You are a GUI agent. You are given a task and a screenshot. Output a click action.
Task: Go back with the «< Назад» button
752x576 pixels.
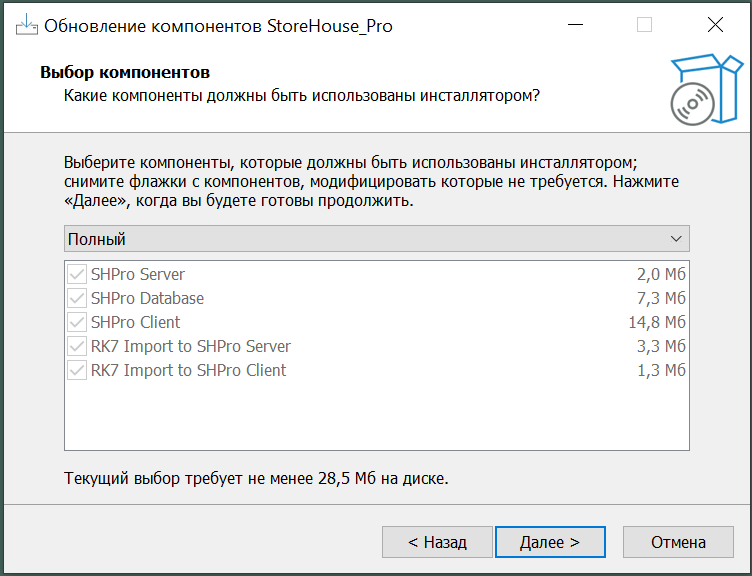(x=437, y=542)
